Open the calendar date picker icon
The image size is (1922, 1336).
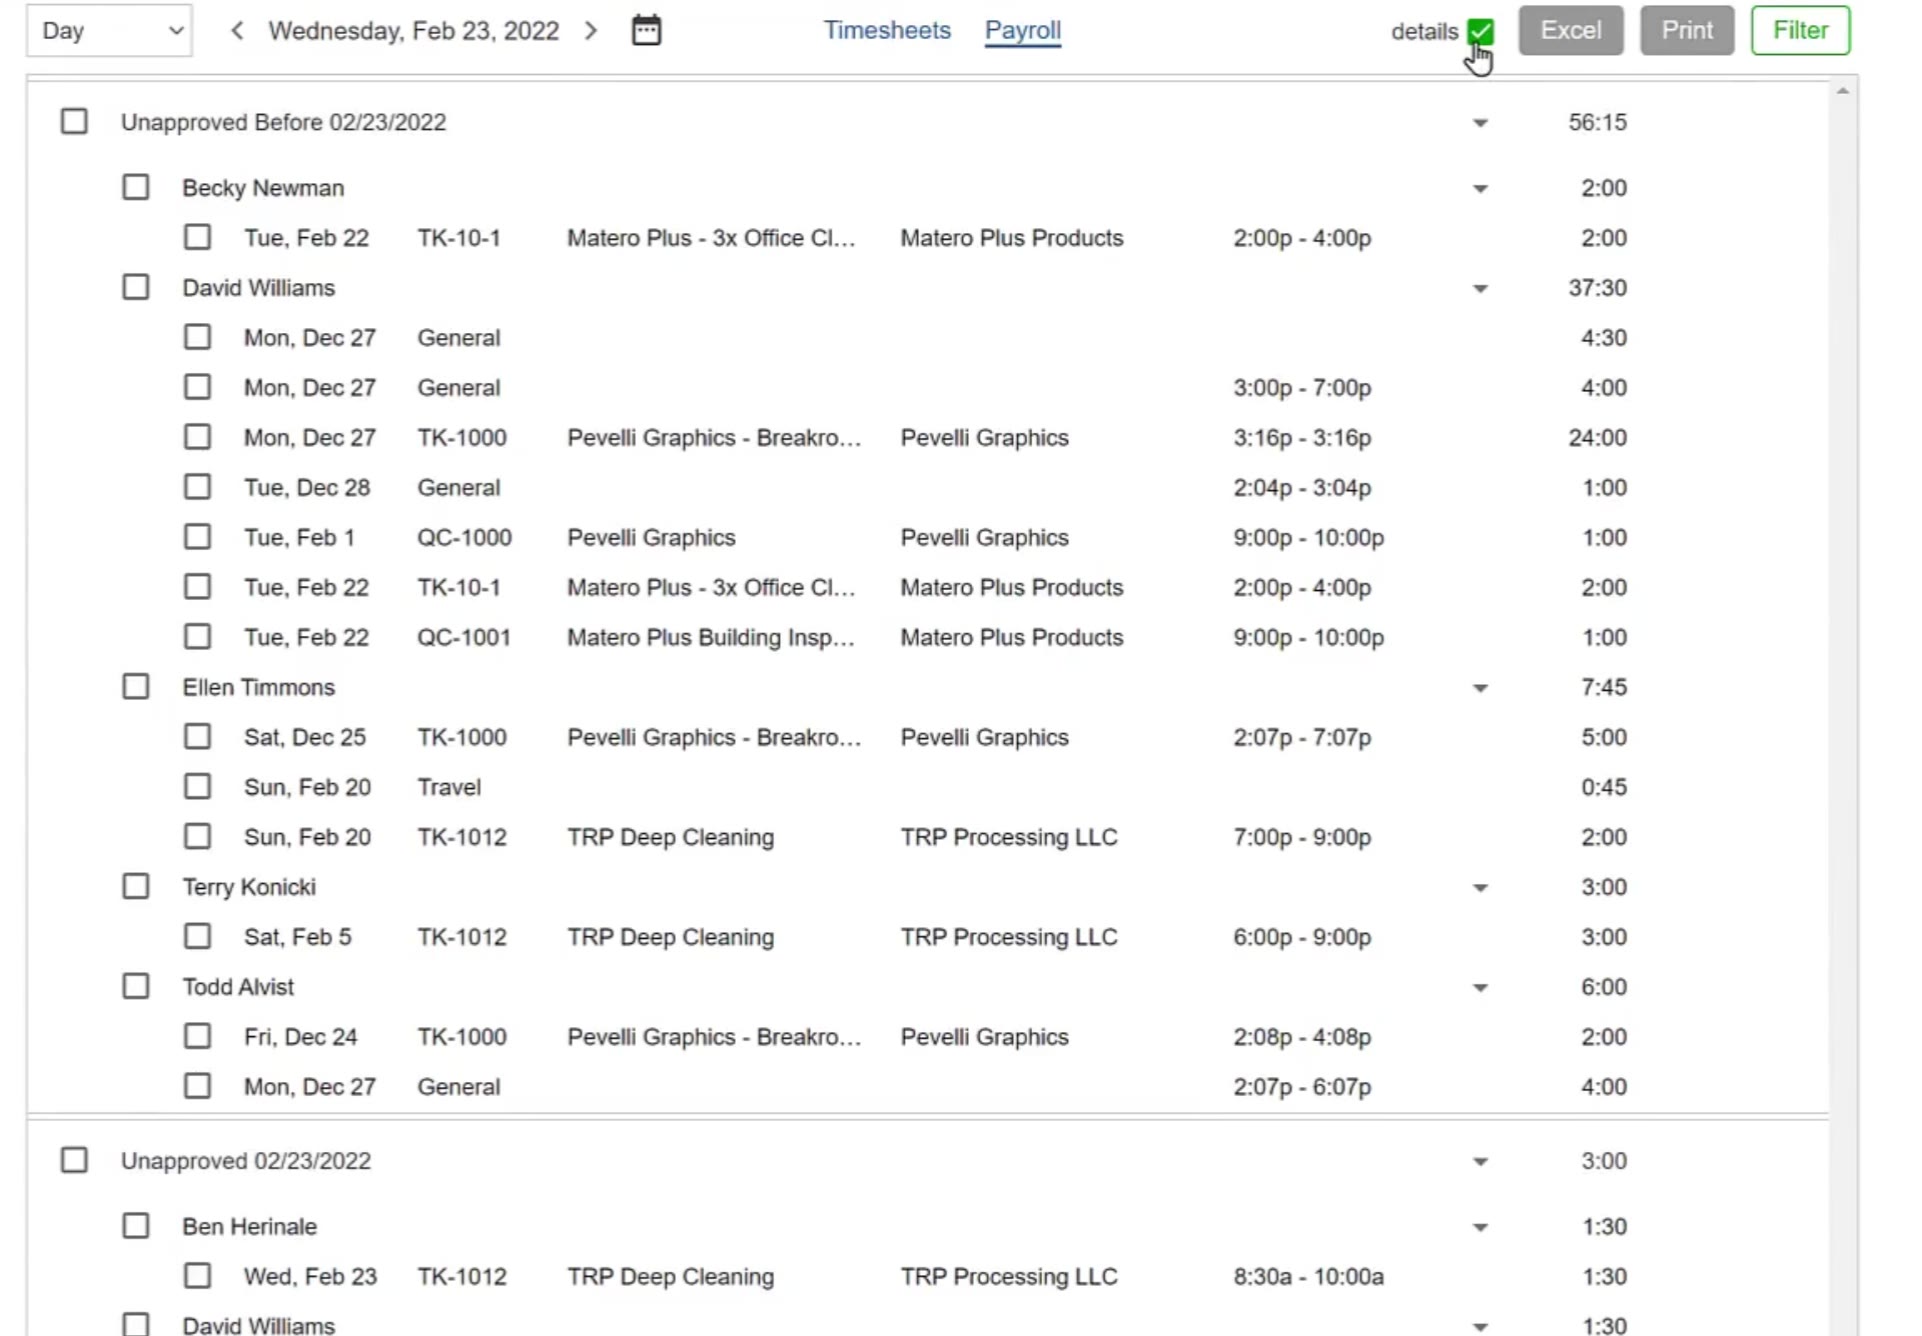(646, 30)
